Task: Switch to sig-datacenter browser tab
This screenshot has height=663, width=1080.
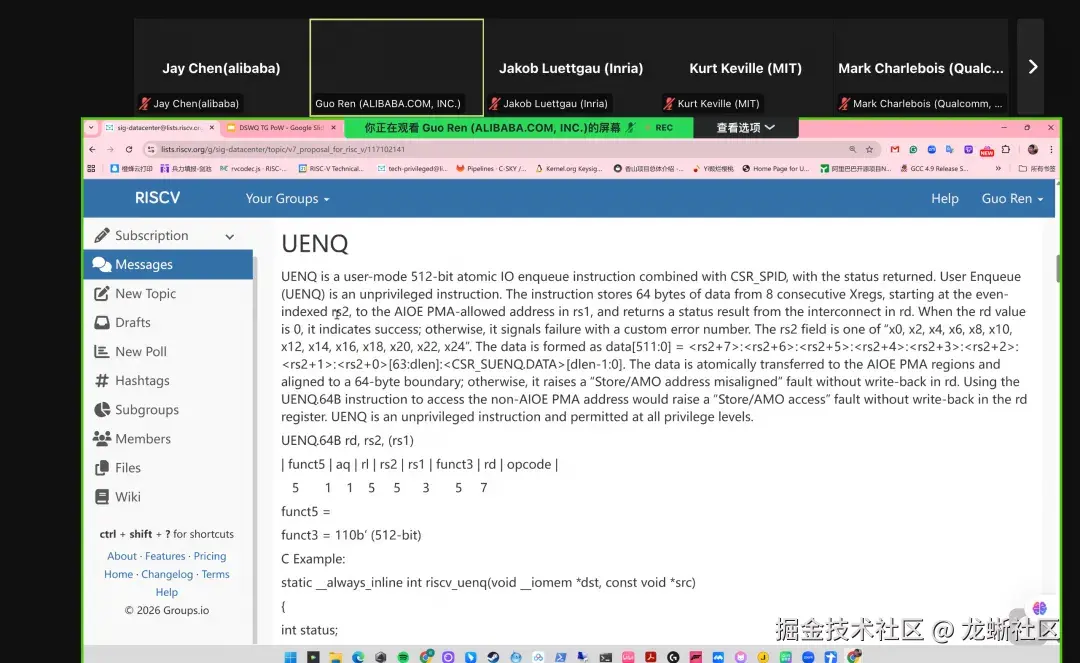Action: (160, 127)
